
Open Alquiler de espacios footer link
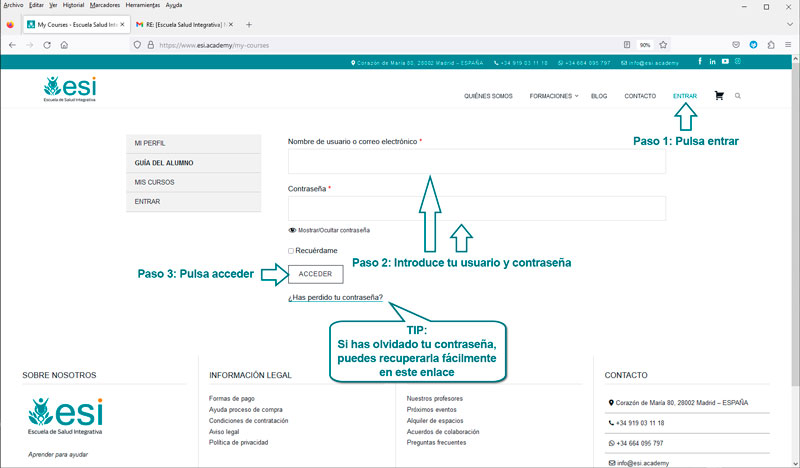pyautogui.click(x=435, y=421)
